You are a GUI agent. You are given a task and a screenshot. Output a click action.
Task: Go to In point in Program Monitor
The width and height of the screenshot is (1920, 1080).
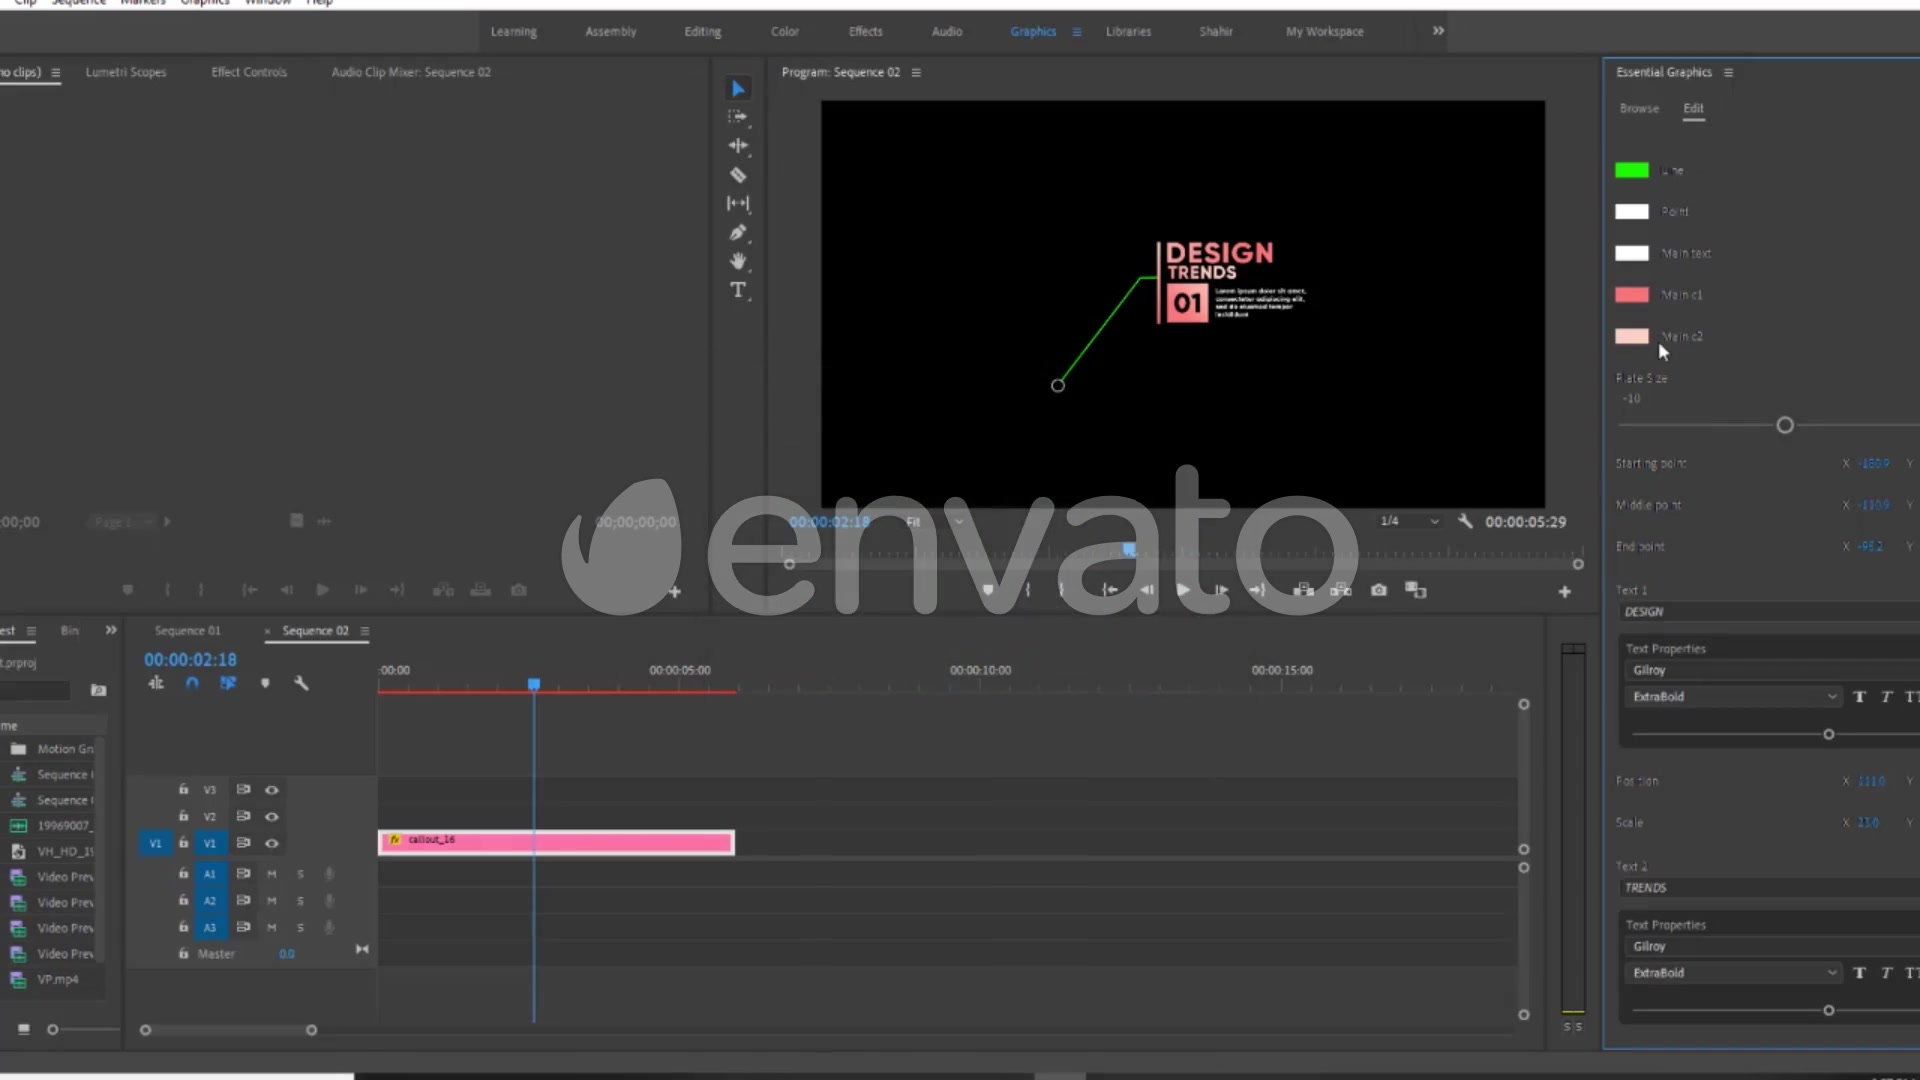point(1109,590)
